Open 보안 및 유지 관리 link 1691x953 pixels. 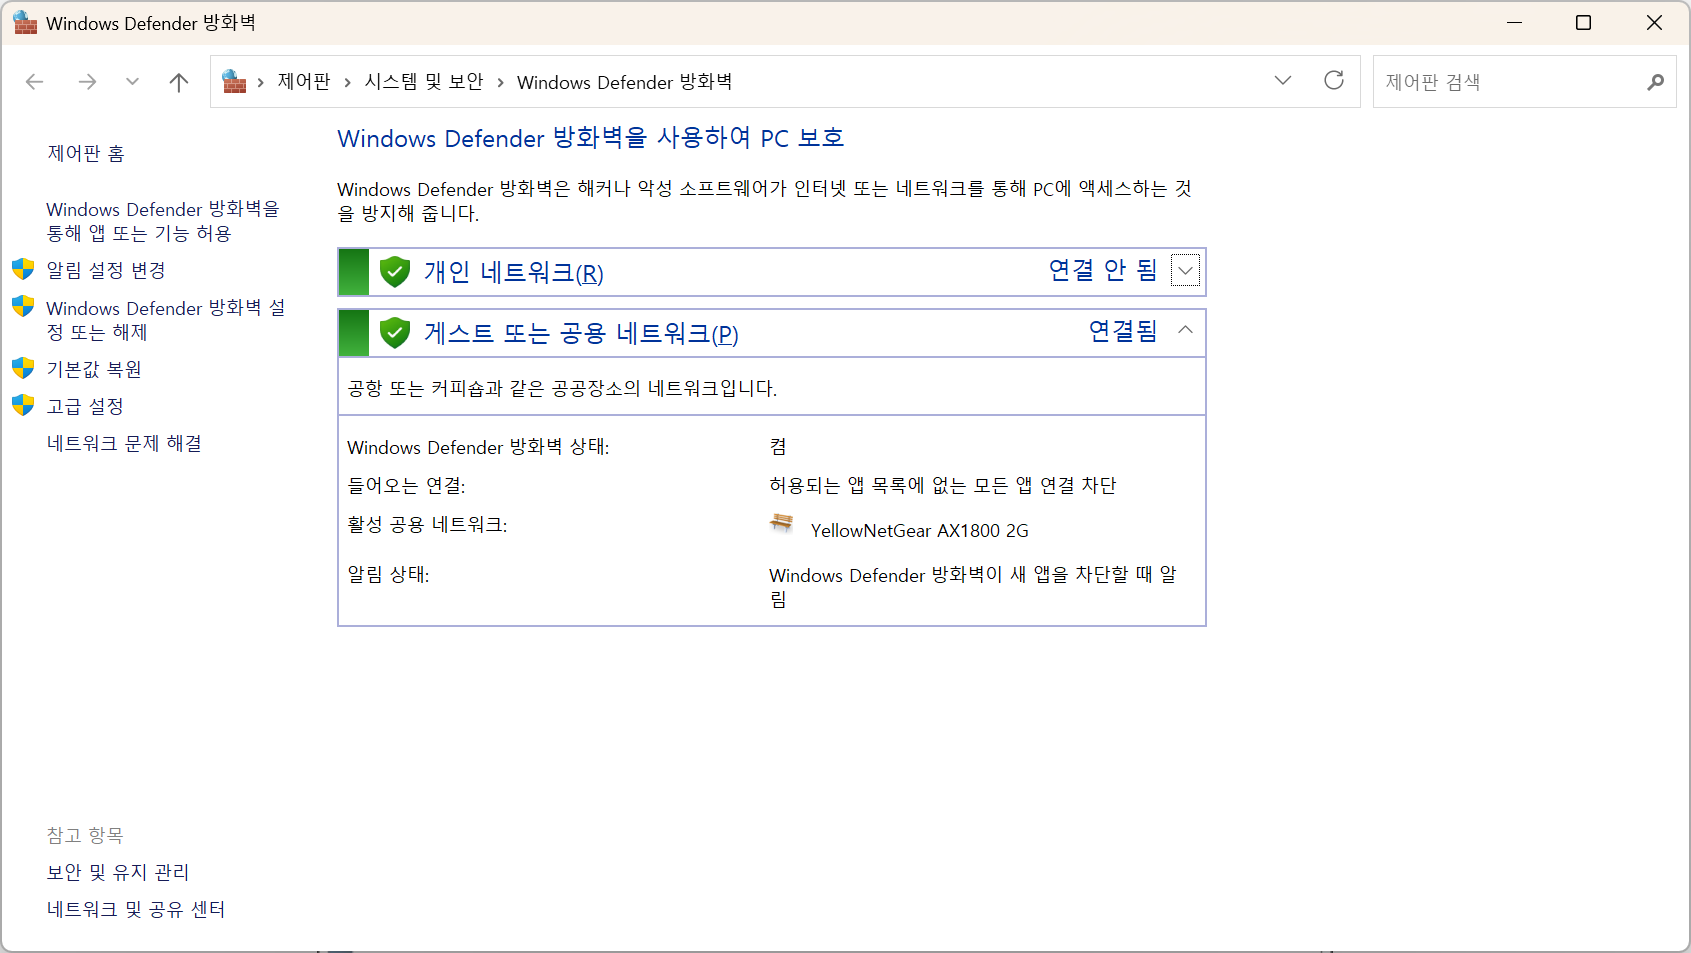tap(118, 872)
